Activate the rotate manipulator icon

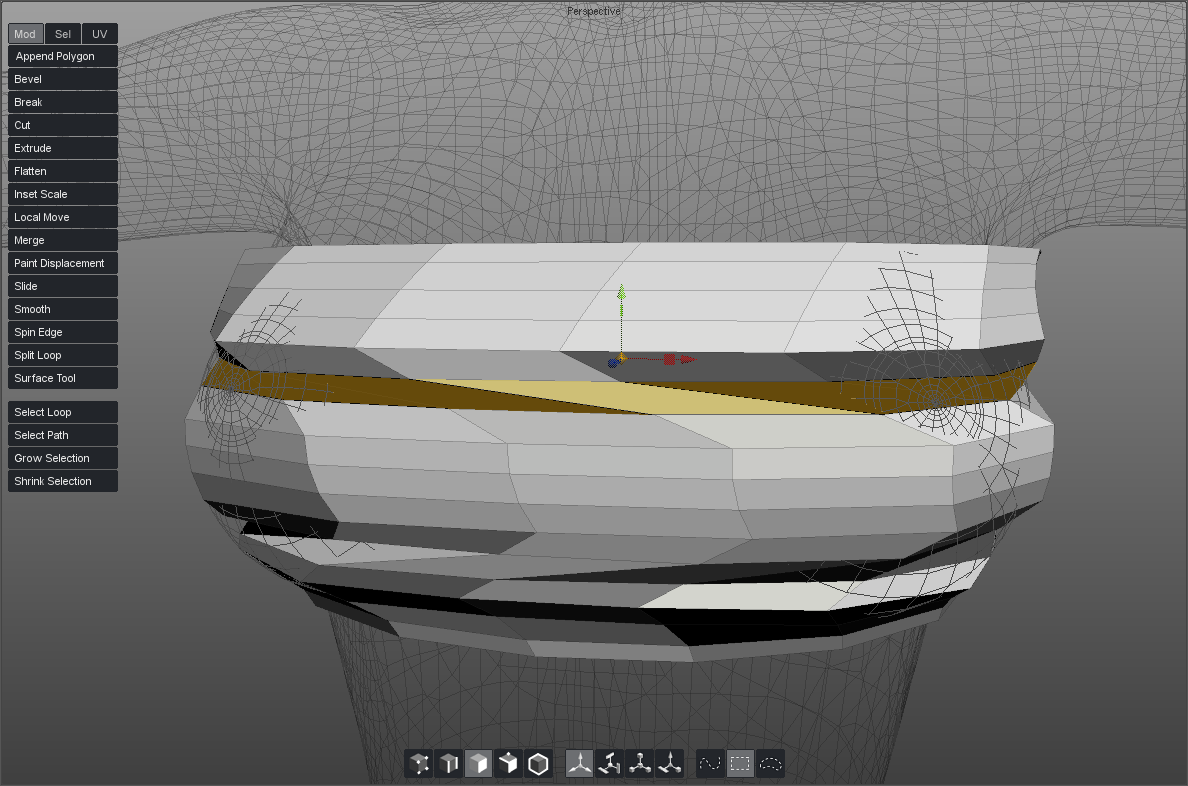click(609, 765)
